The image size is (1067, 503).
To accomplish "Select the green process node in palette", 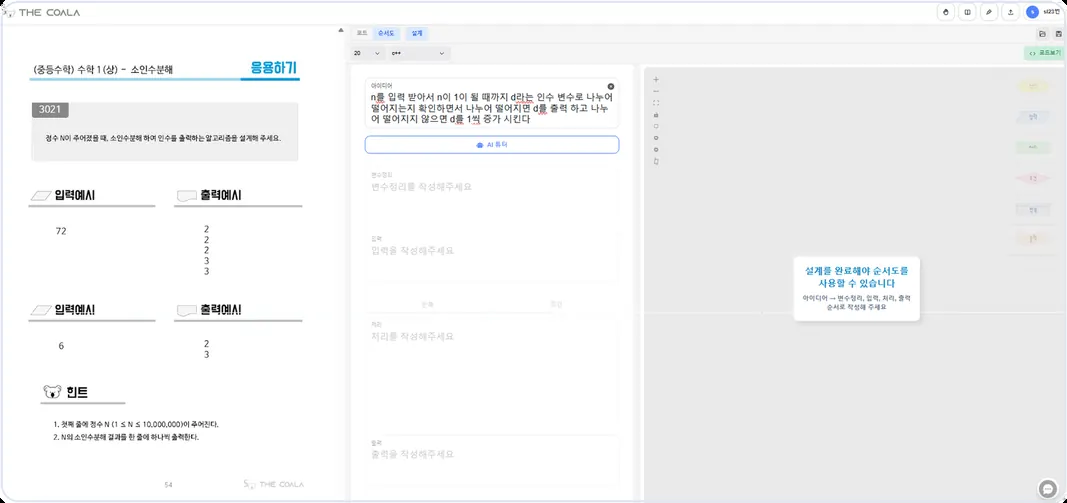I will pyautogui.click(x=1033, y=147).
